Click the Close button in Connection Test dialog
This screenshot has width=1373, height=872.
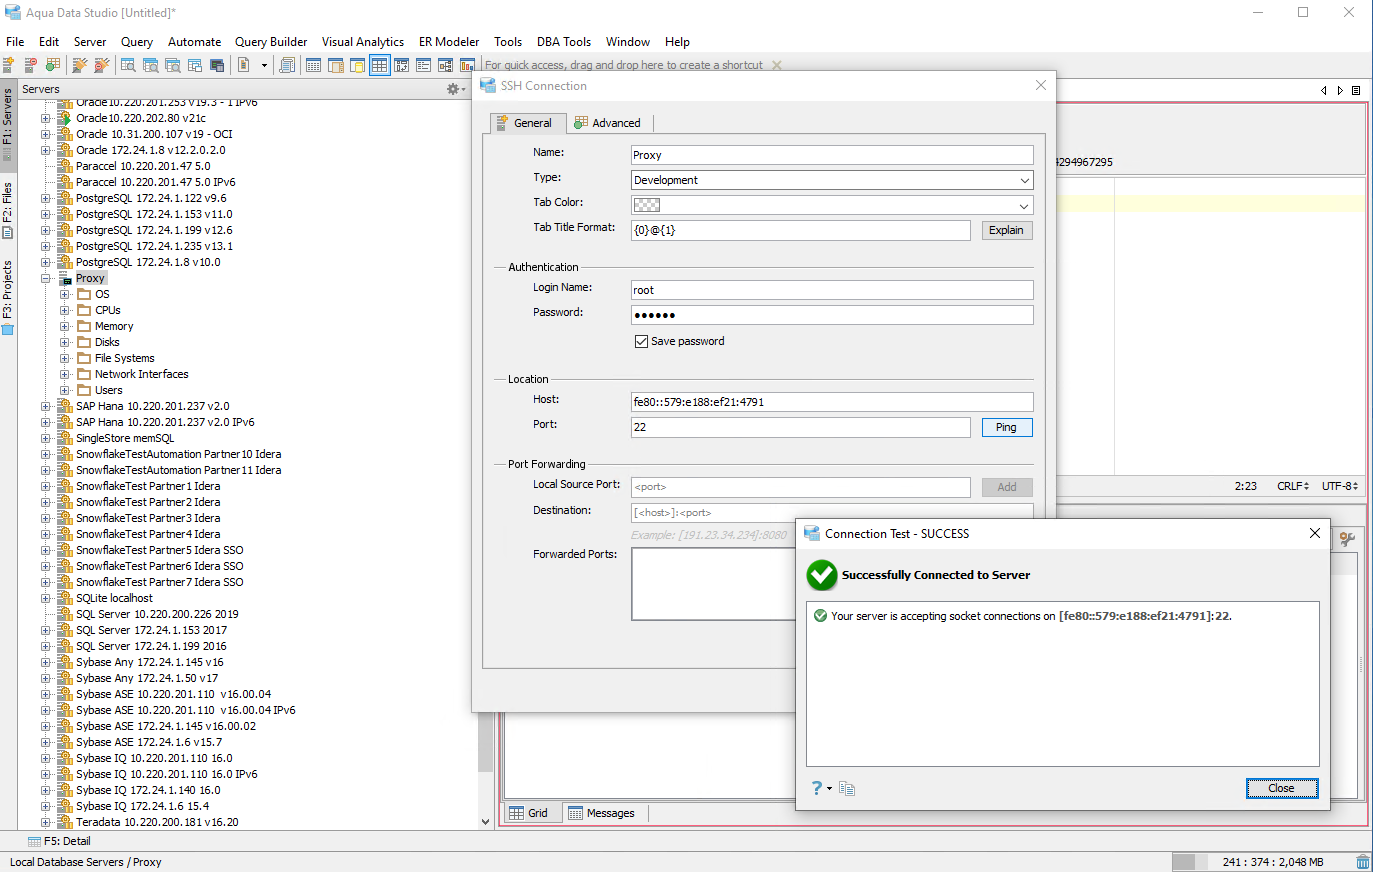(x=1282, y=788)
